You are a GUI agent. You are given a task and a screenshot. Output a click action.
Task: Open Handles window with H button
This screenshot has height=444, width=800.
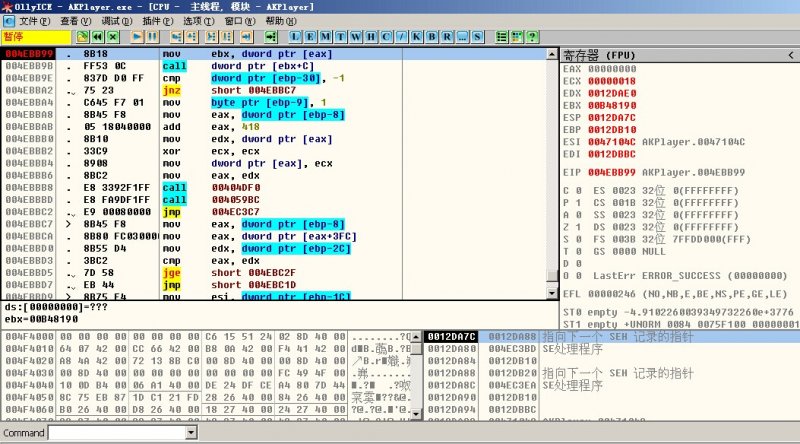click(371, 37)
